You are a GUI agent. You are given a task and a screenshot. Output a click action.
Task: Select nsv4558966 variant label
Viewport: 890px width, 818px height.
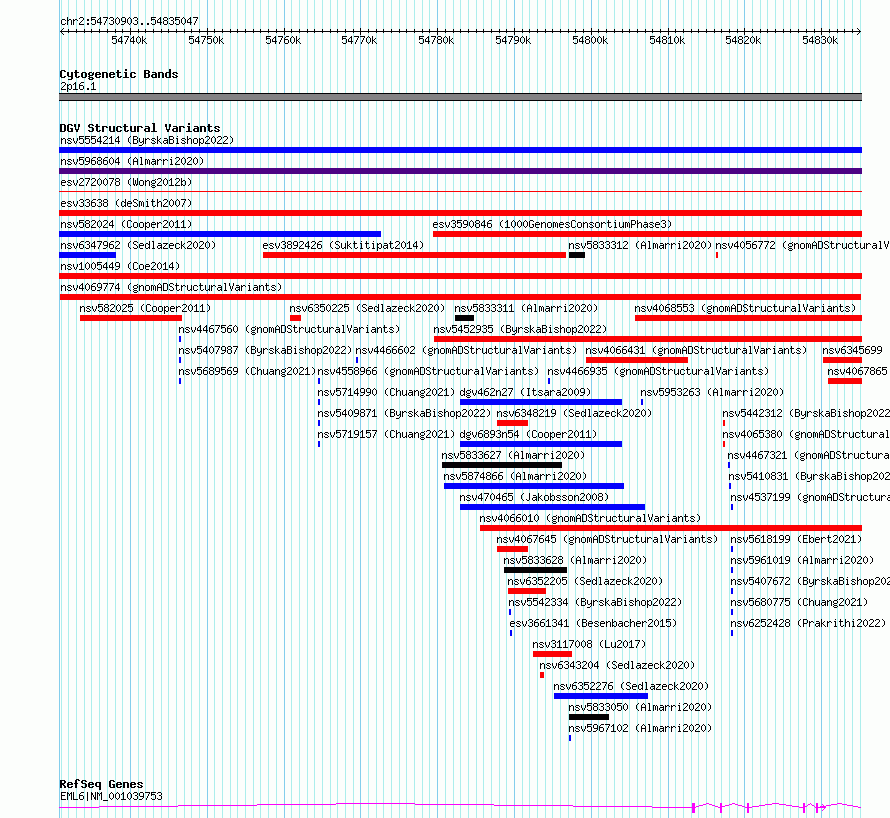(428, 371)
